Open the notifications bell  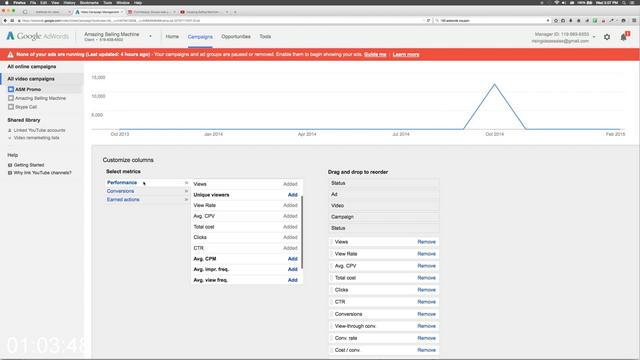624,37
